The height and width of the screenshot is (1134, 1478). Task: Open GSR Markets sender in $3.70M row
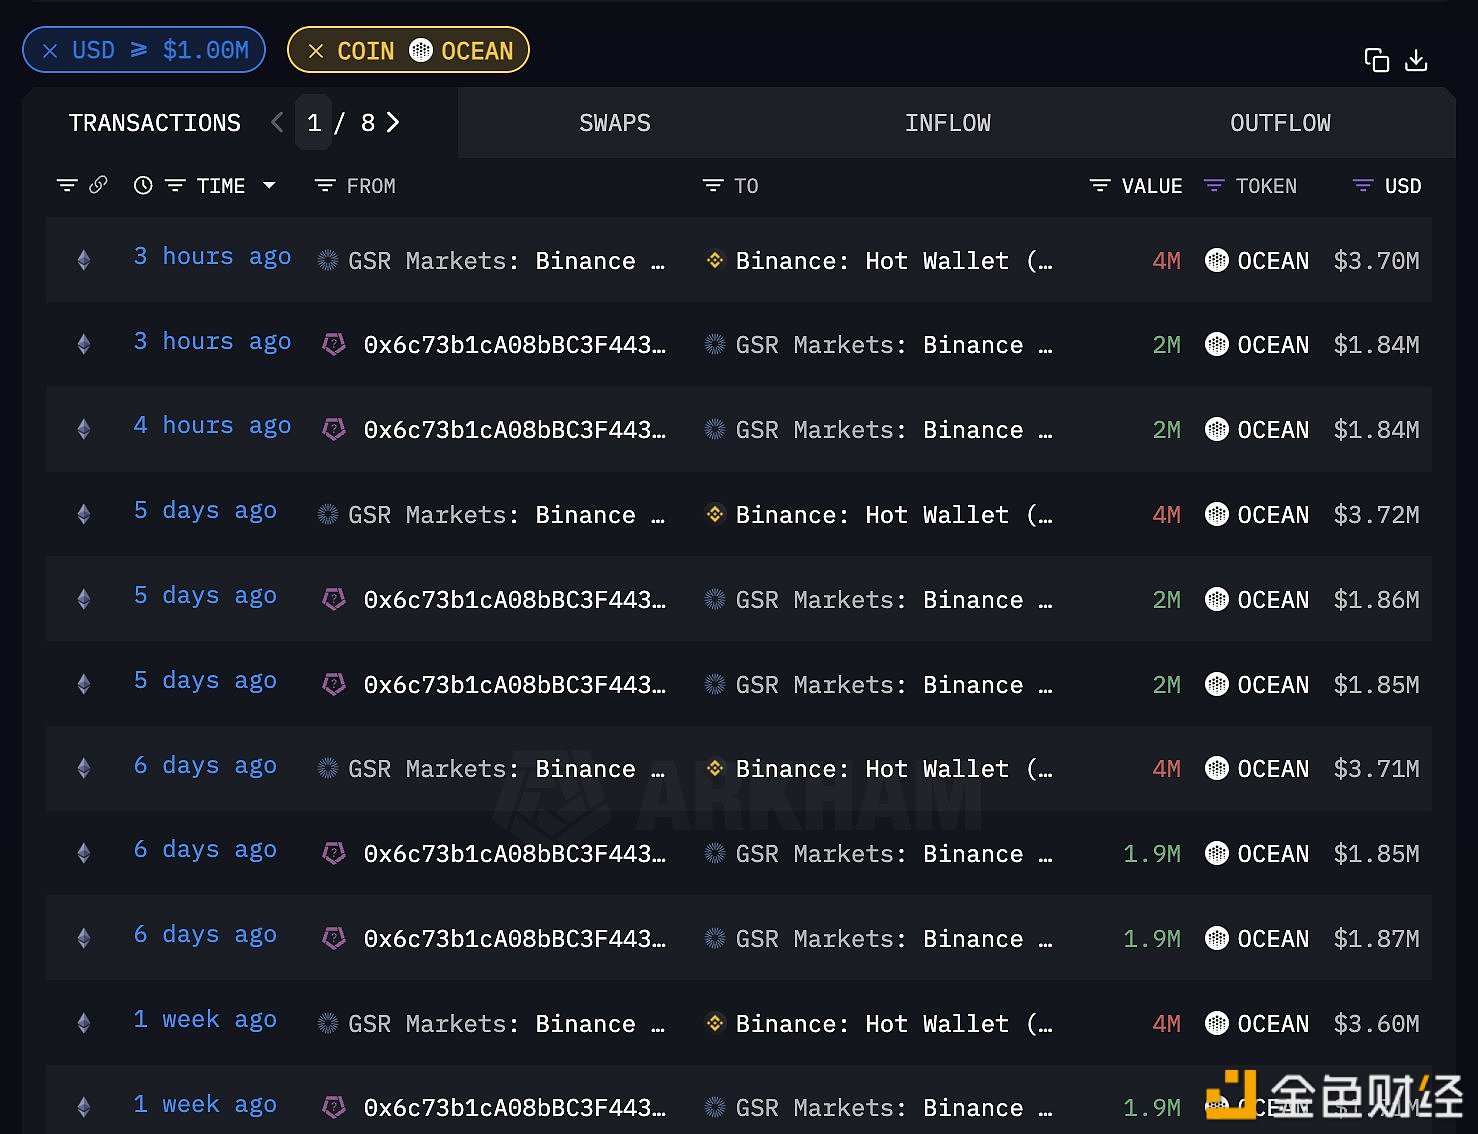pyautogui.click(x=506, y=261)
